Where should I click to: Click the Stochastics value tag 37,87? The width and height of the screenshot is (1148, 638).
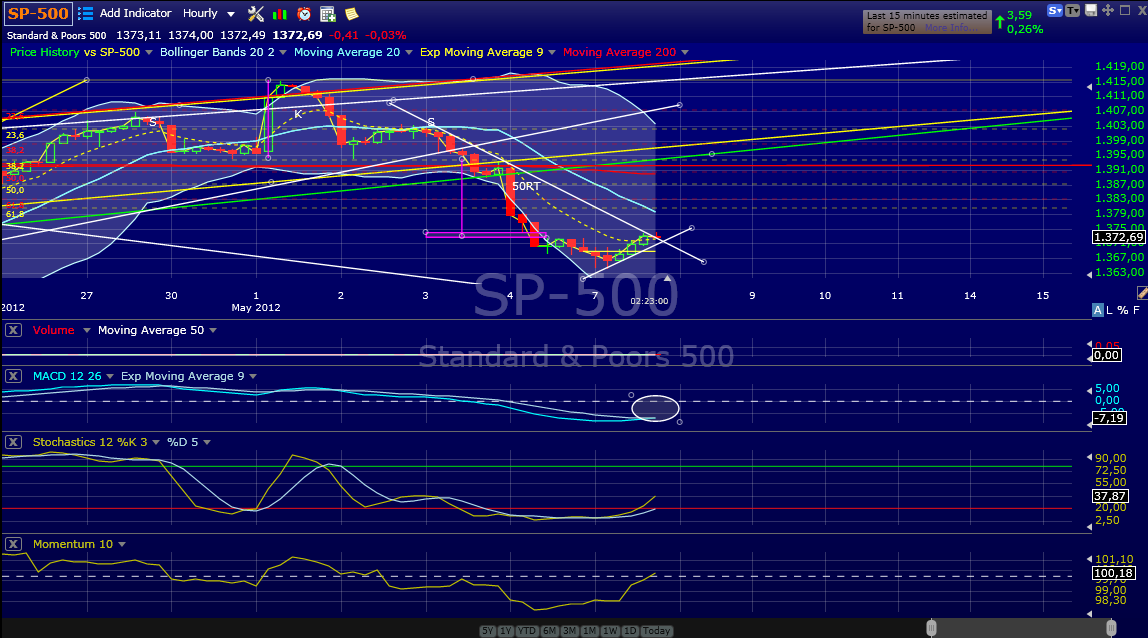1109,496
